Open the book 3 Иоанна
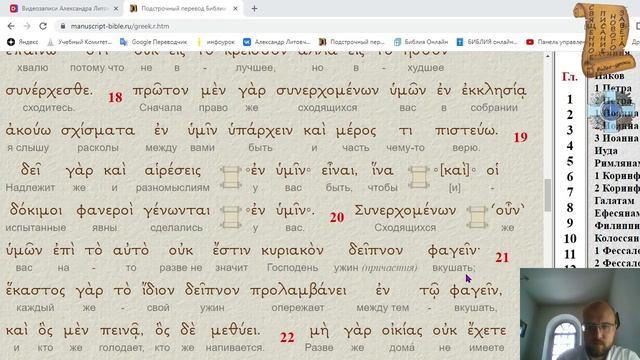Screen dimensions: 640x360 tap(617, 138)
